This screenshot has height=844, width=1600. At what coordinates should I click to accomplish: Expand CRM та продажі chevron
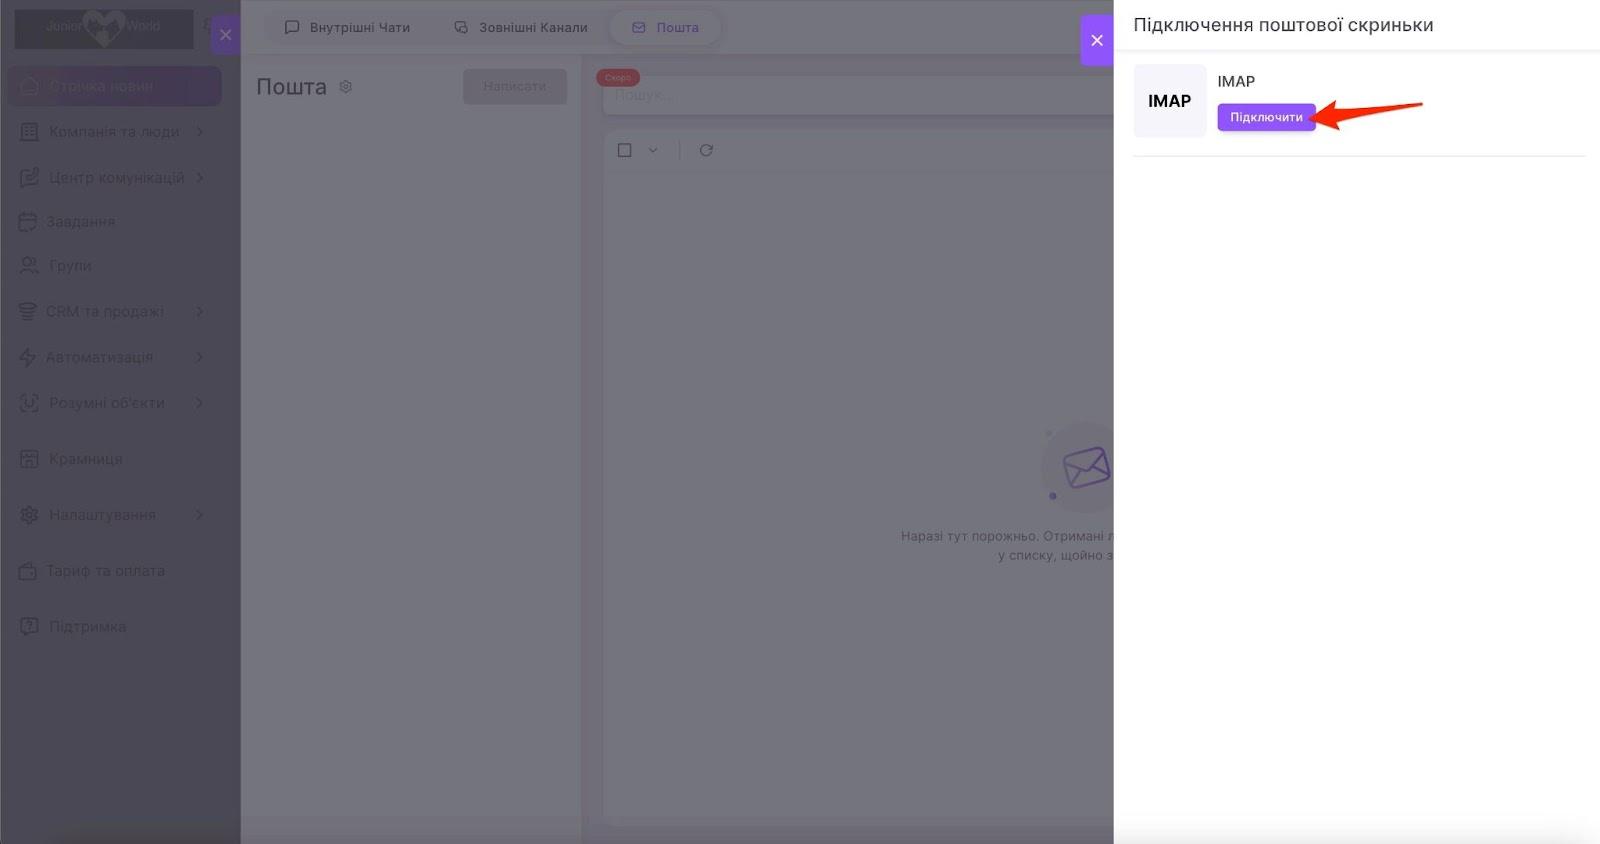[200, 312]
